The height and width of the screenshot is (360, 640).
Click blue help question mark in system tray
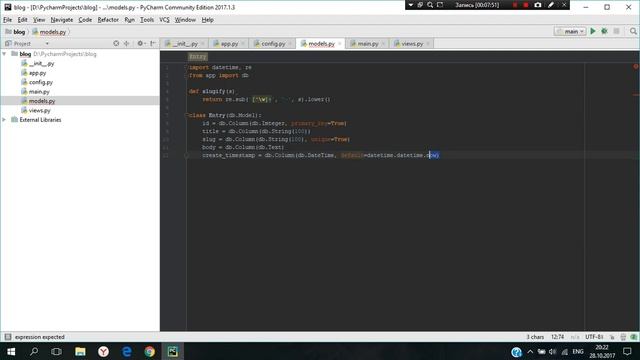pos(516,352)
